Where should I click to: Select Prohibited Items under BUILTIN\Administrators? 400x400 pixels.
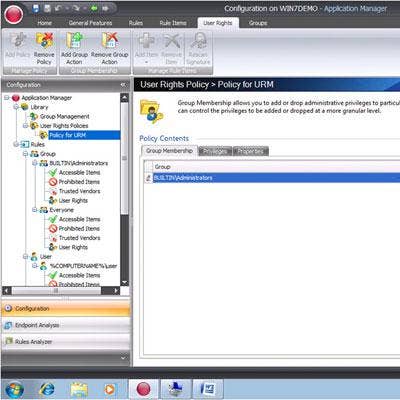point(79,182)
